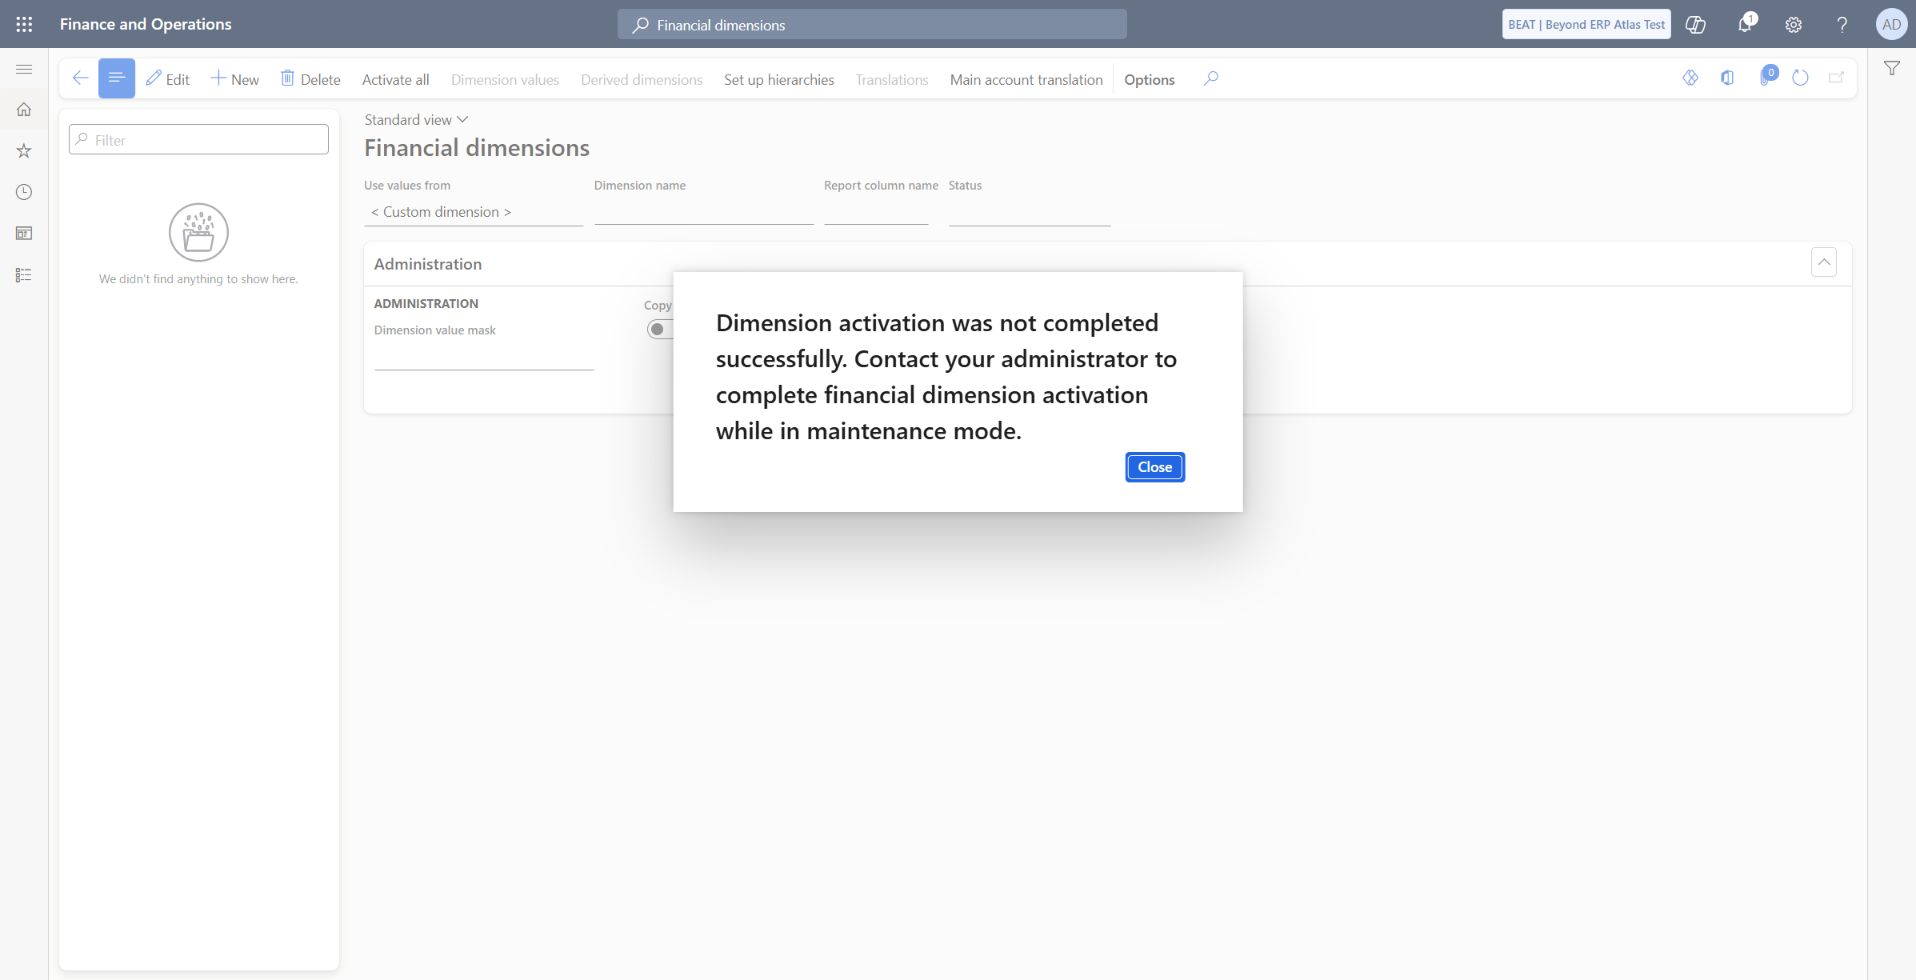Open the Use values from dropdown
This screenshot has width=1916, height=980.
(473, 212)
